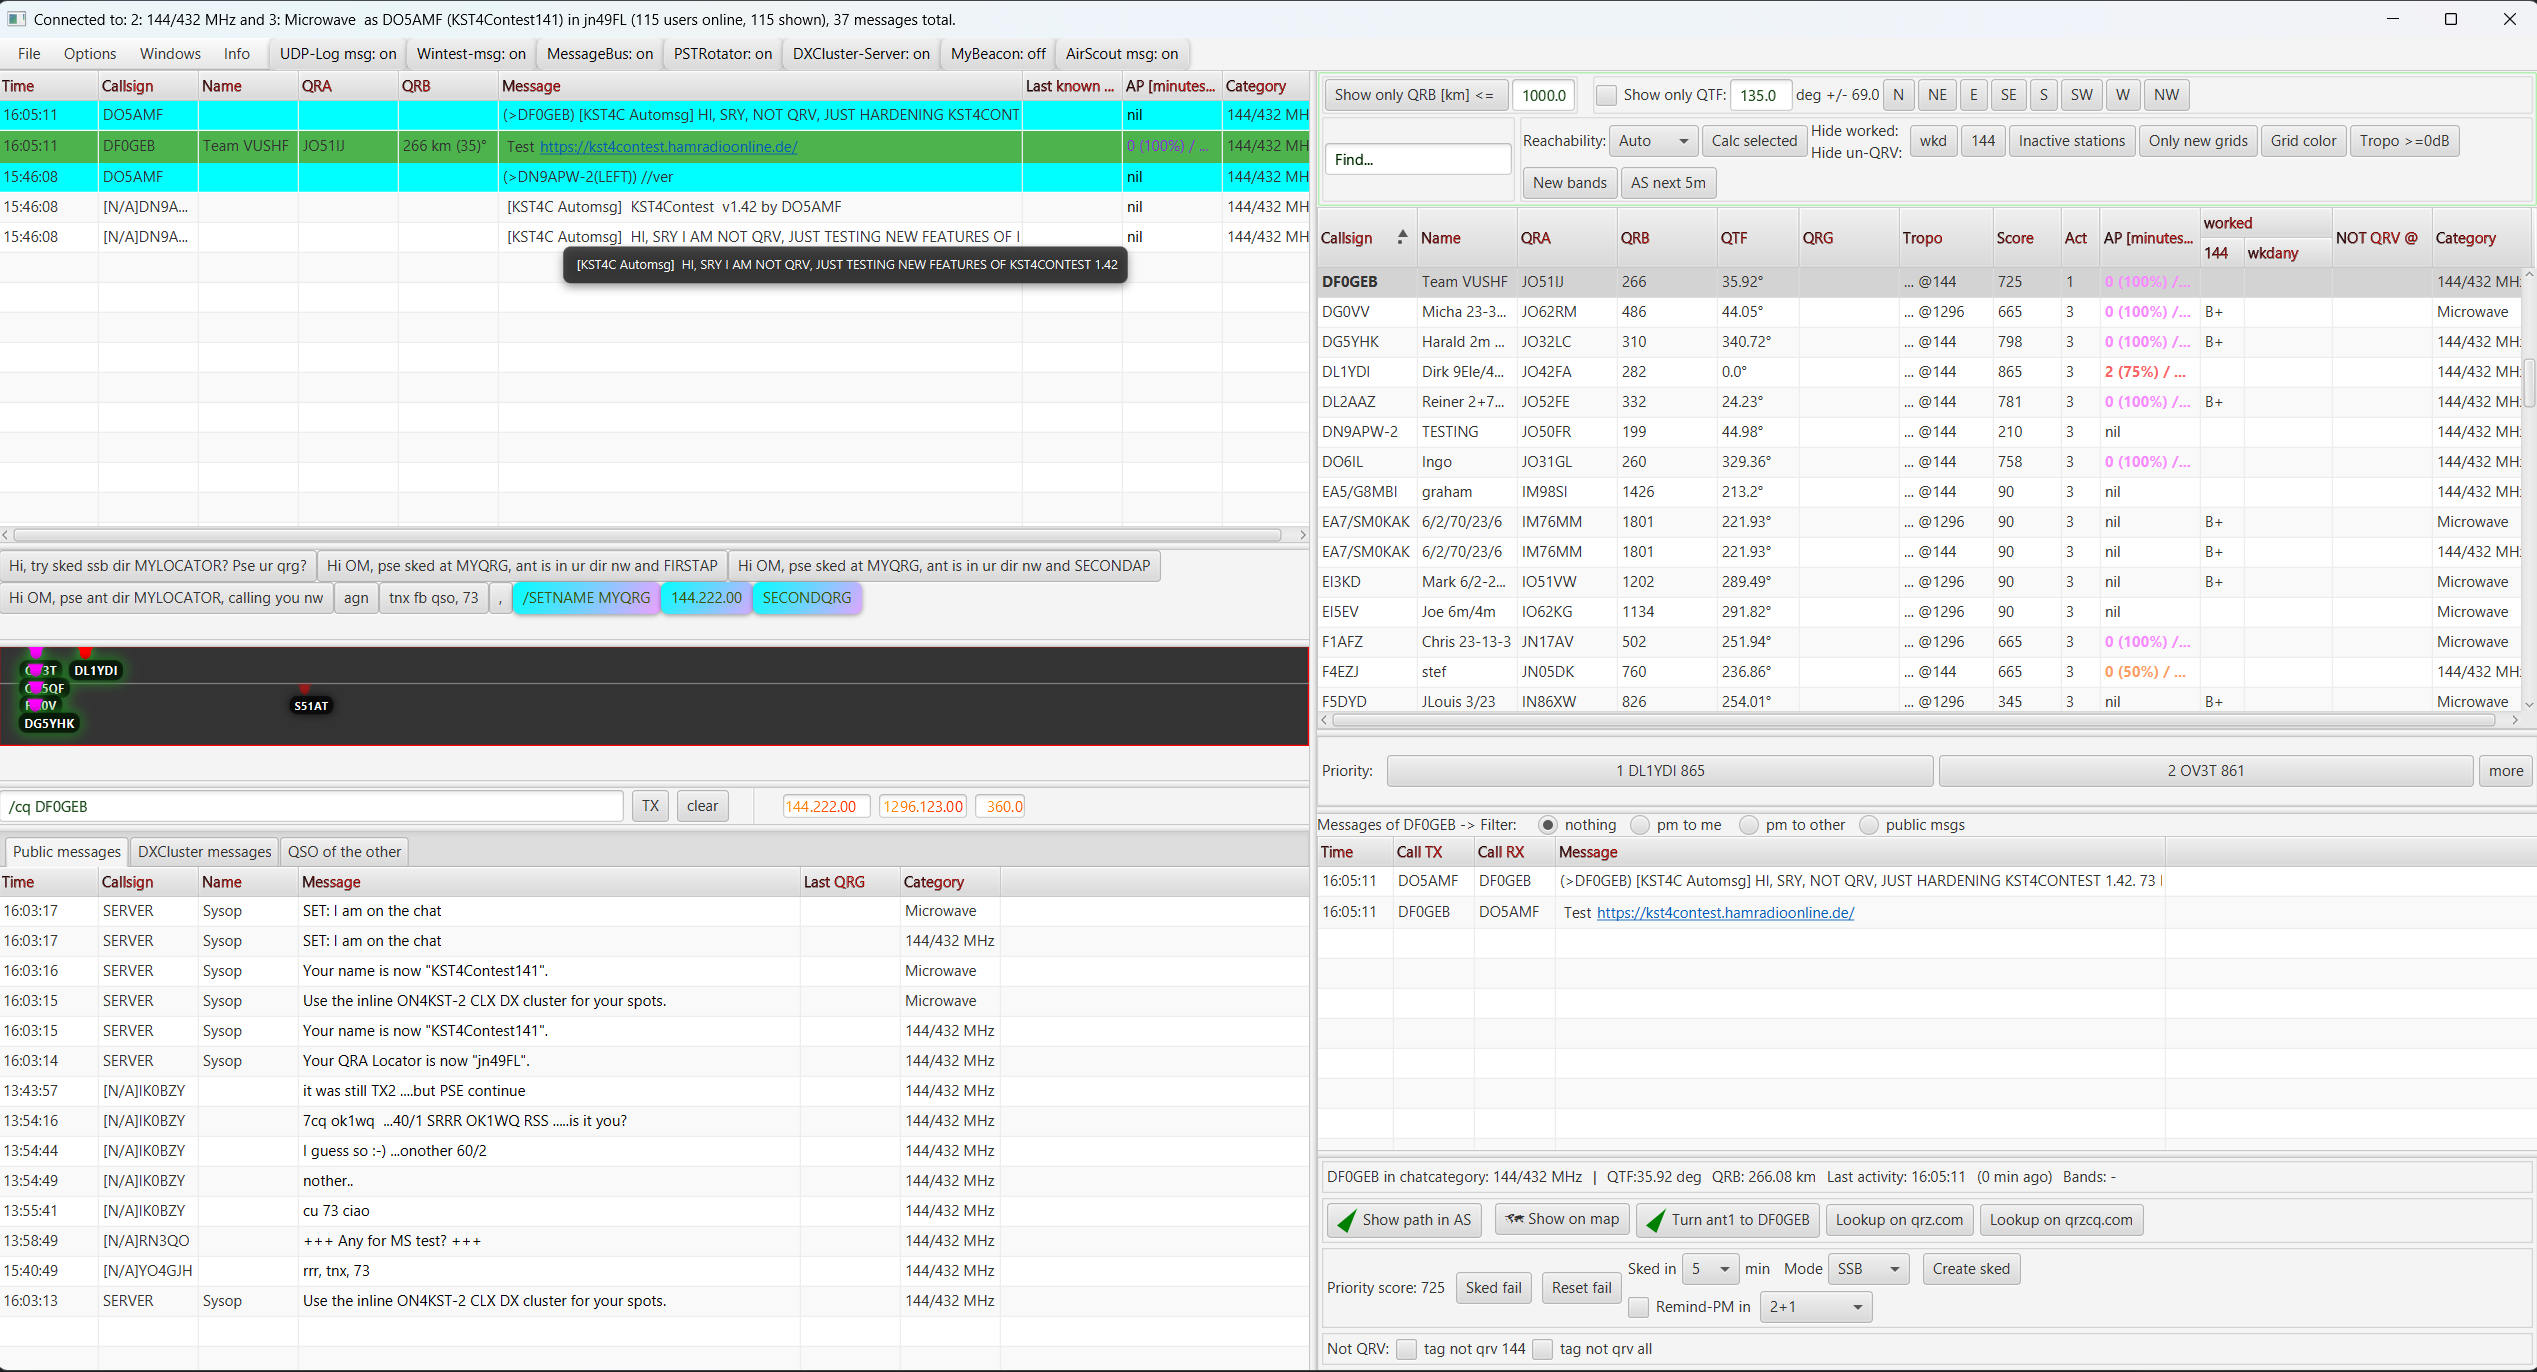Click the airplane icon on Show on map

tap(1514, 1219)
